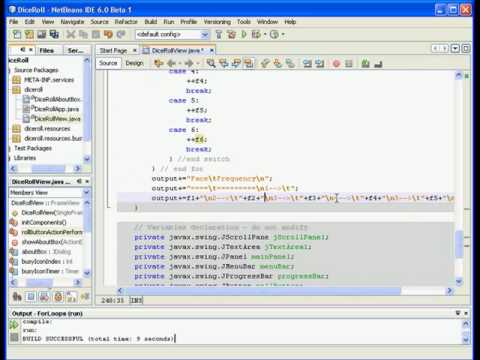Click the Paste toolbar icon
Screen dimensions: 480x360
96,34
